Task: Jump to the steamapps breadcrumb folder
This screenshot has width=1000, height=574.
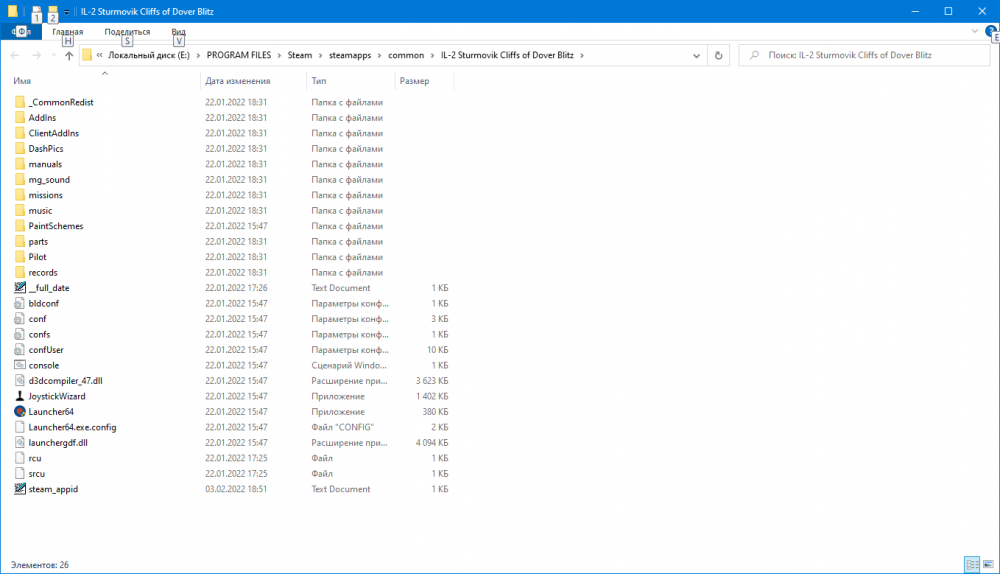Action: point(350,56)
